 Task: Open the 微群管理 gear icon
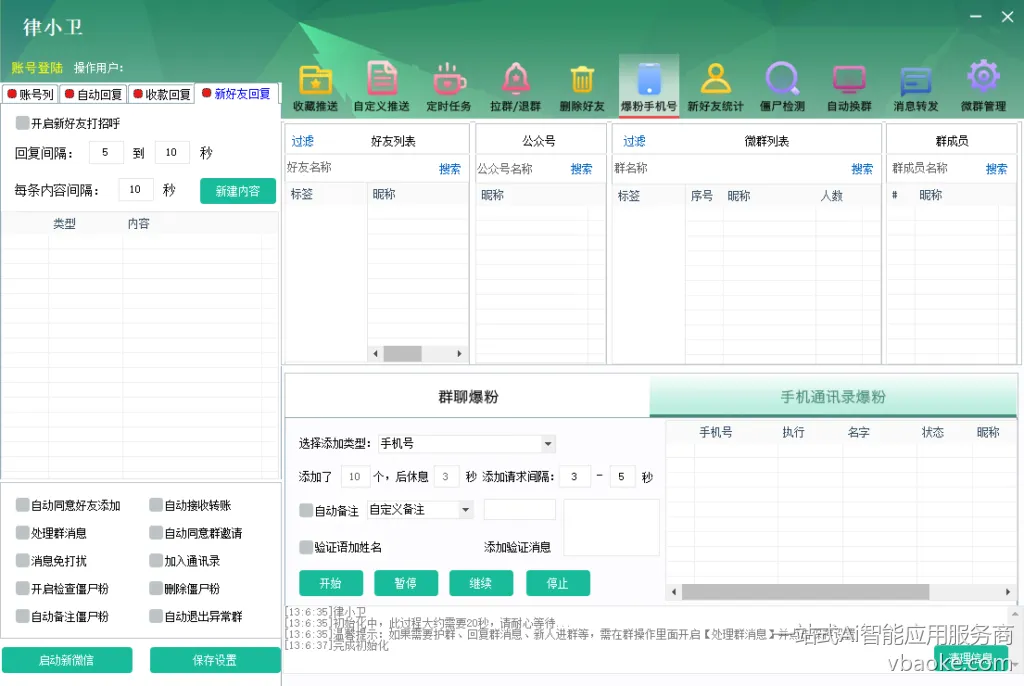coord(984,77)
